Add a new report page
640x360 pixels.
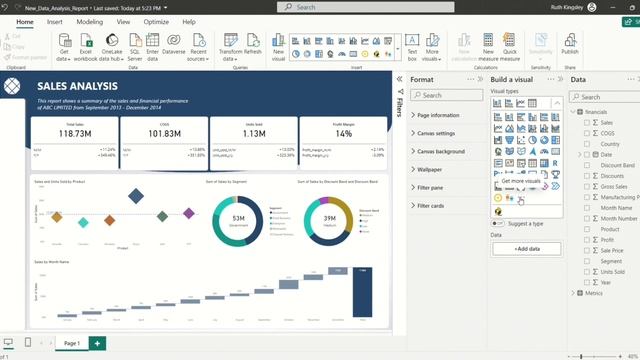coord(97,343)
